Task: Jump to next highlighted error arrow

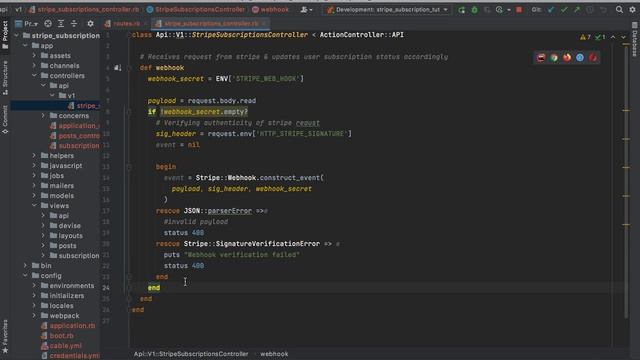Action: pyautogui.click(x=624, y=37)
